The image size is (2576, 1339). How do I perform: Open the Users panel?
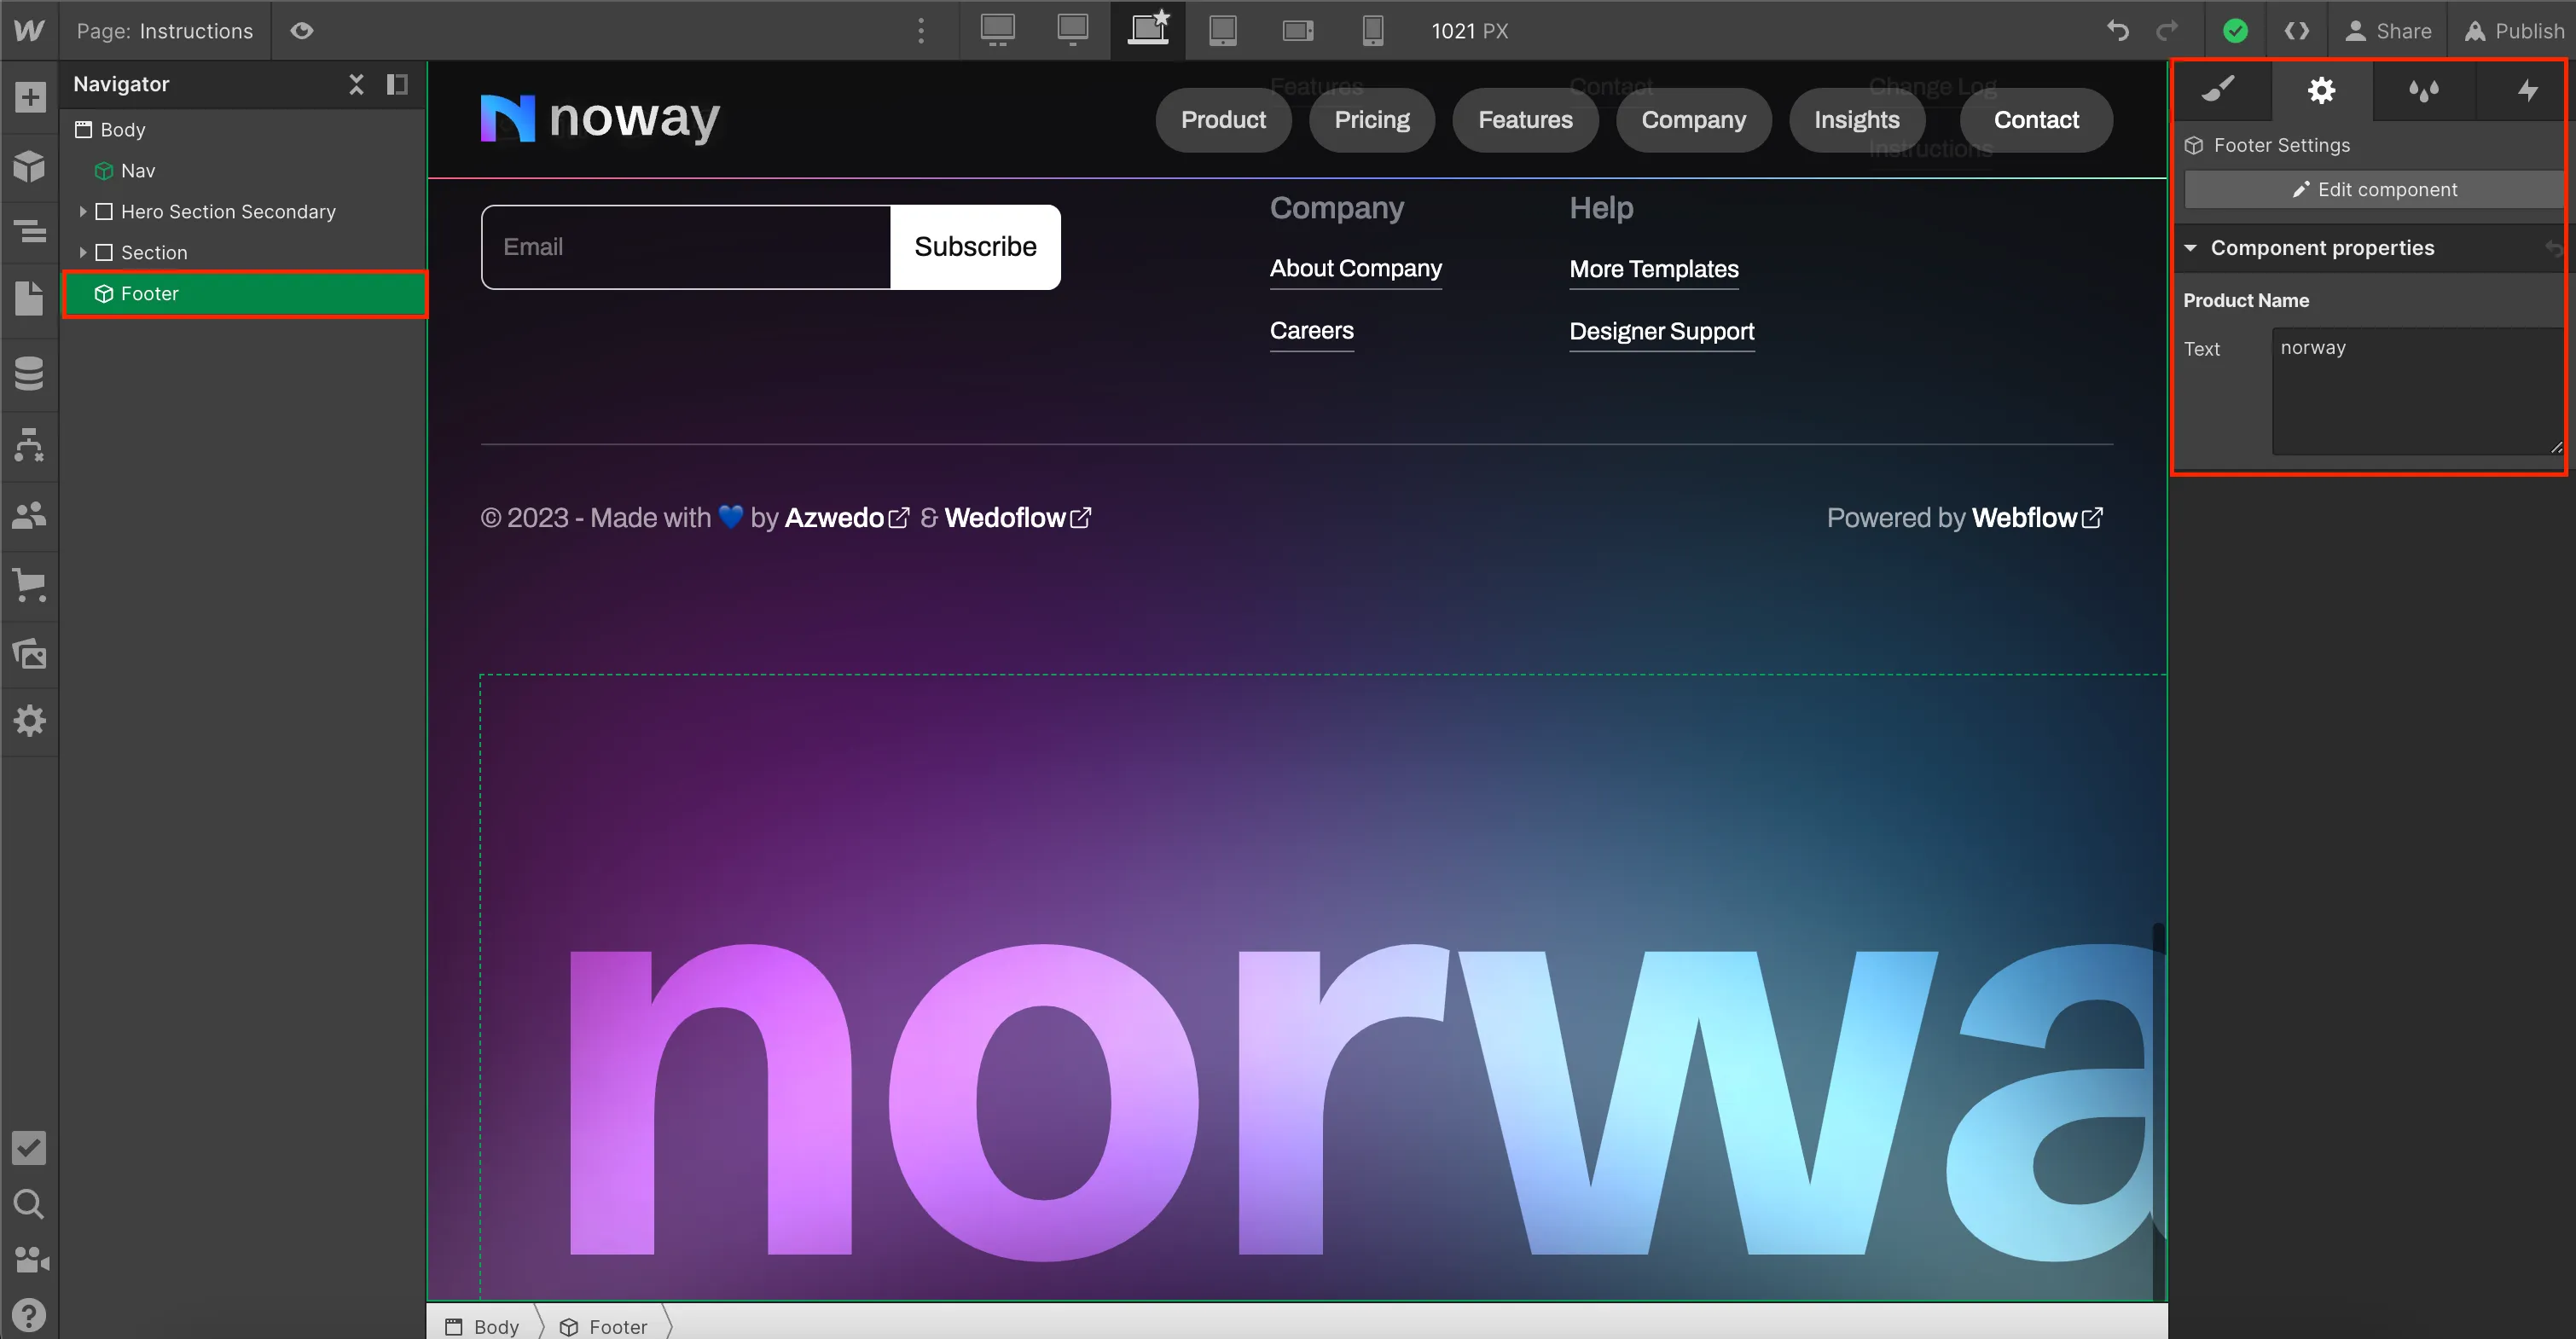point(29,515)
